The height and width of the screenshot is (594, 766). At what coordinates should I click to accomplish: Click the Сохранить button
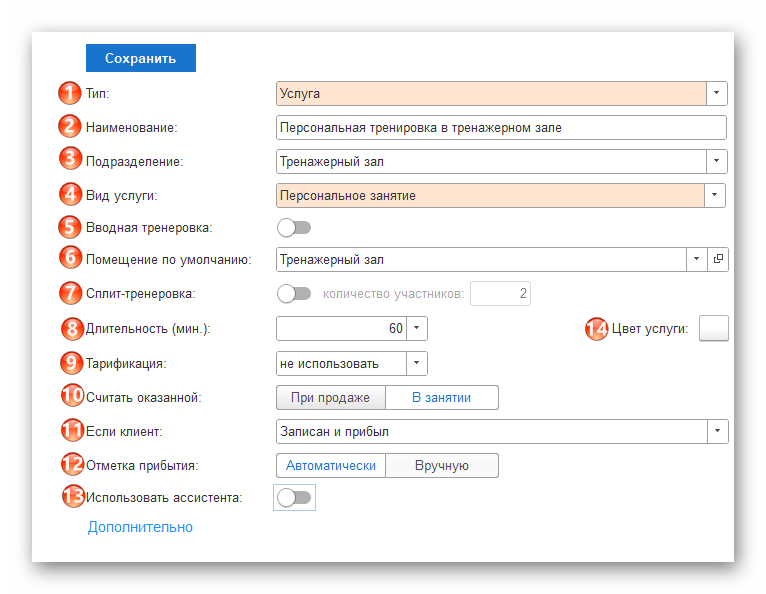(x=141, y=58)
